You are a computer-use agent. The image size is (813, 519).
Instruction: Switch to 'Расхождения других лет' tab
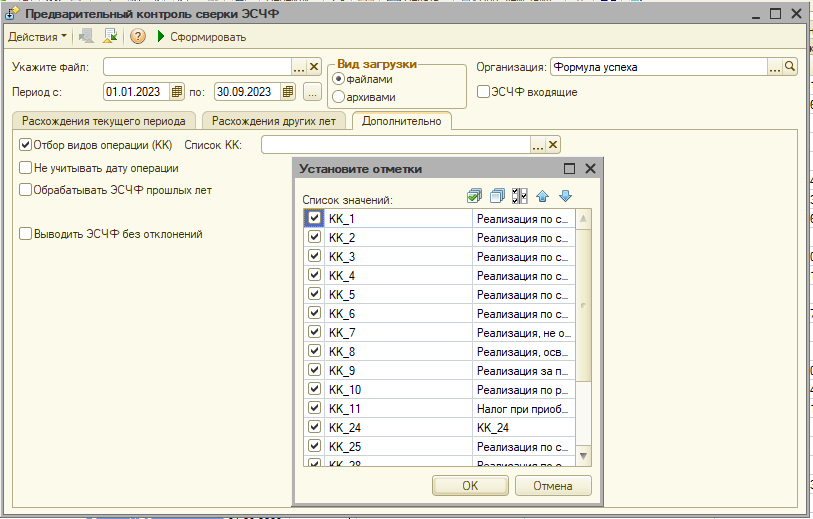(277, 121)
